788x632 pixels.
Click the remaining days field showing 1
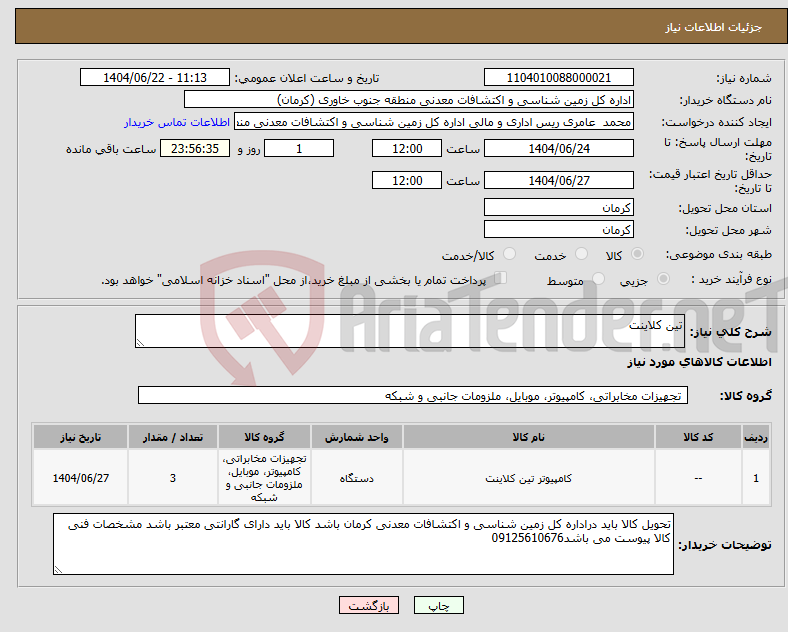299,149
